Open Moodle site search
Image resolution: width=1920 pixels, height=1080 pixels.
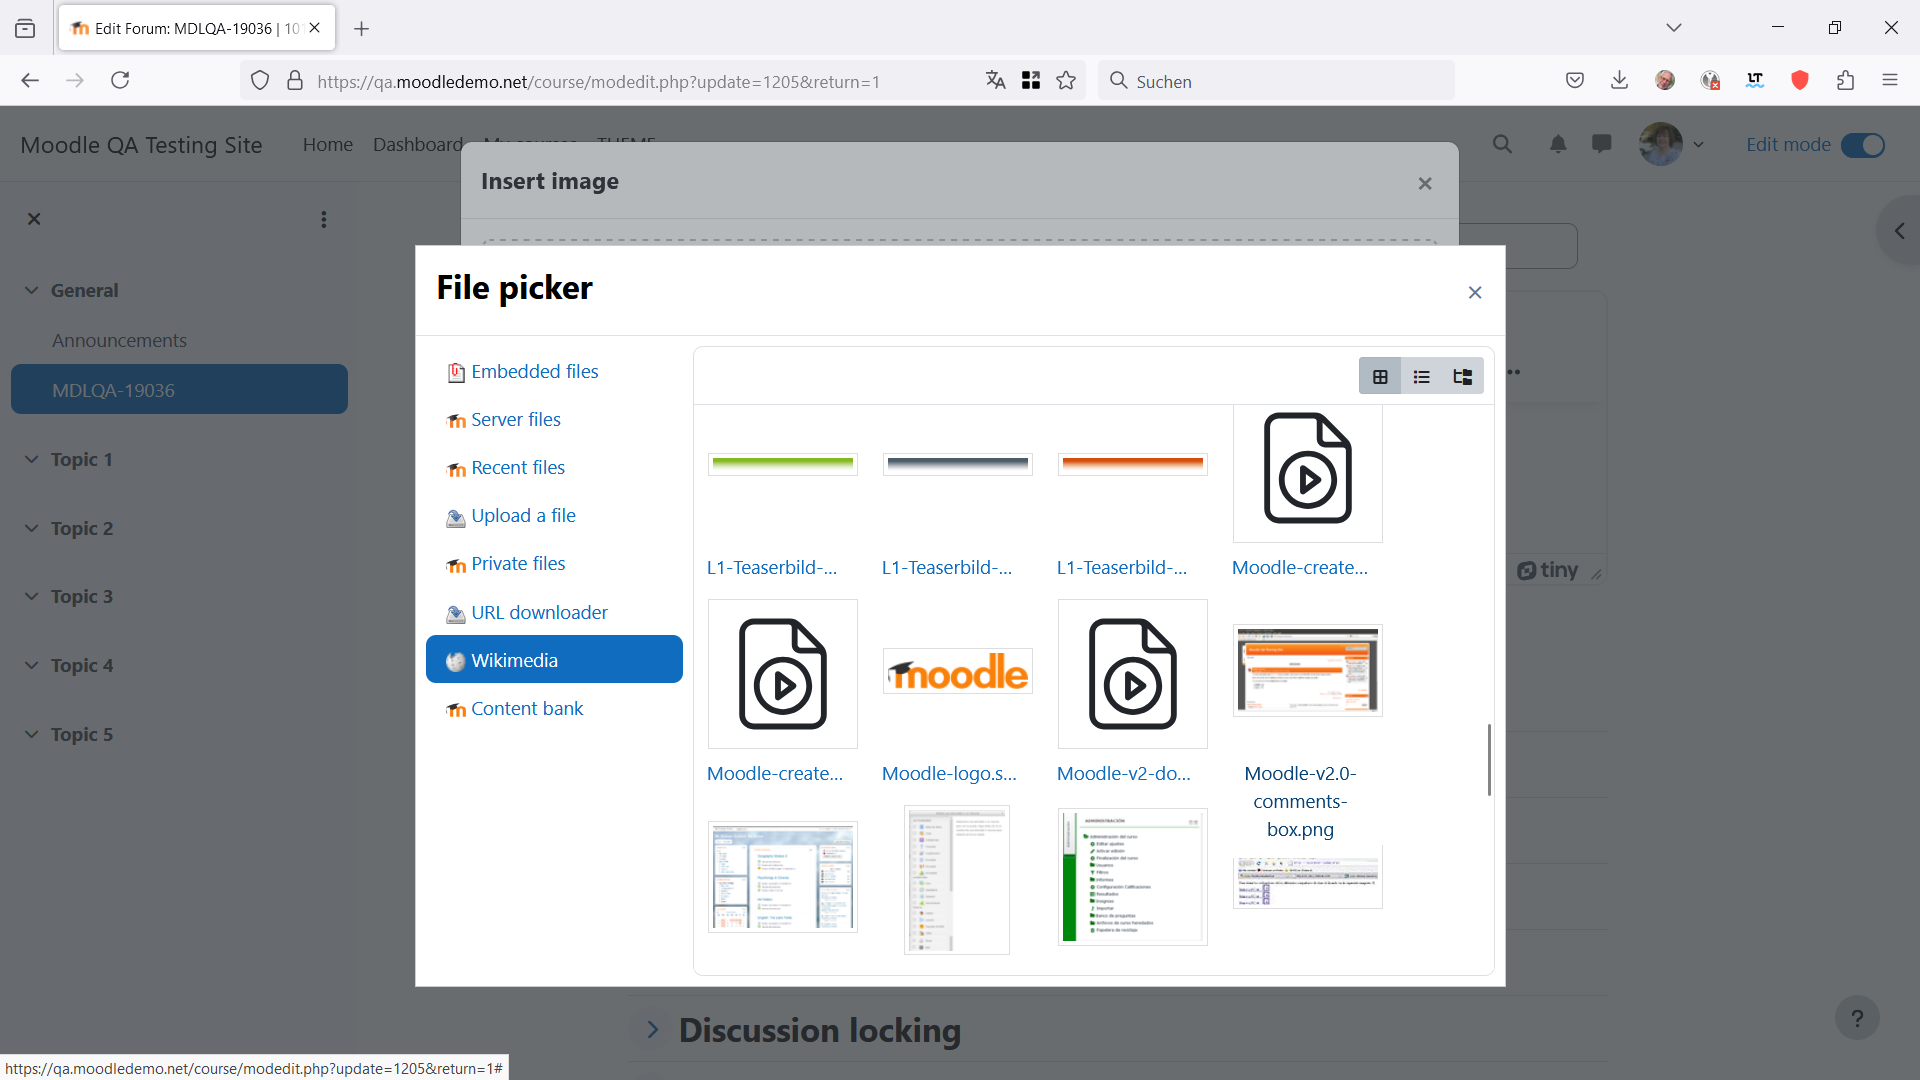(1502, 145)
